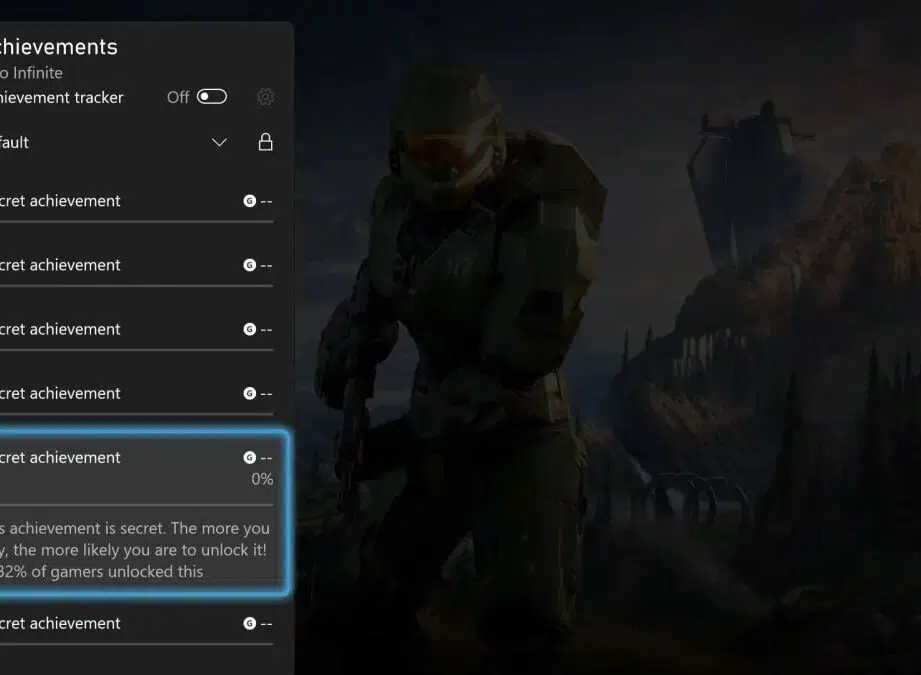Viewport: 921px width, 675px height.
Task: Click the Gamerscore icon in the highlighted achievement
Action: pyautogui.click(x=250, y=458)
